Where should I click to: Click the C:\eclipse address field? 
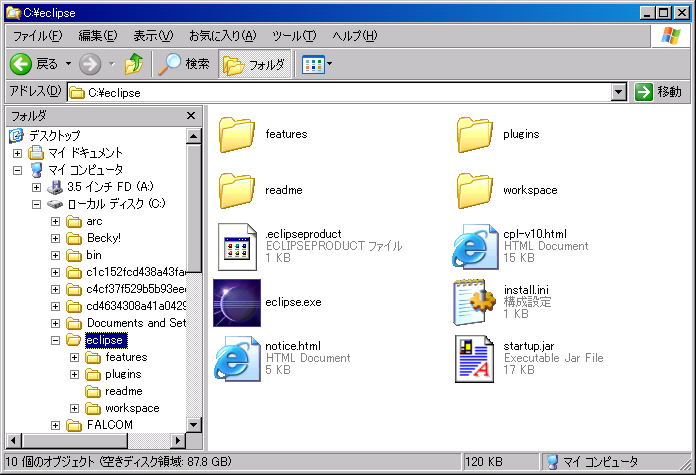tap(340, 92)
